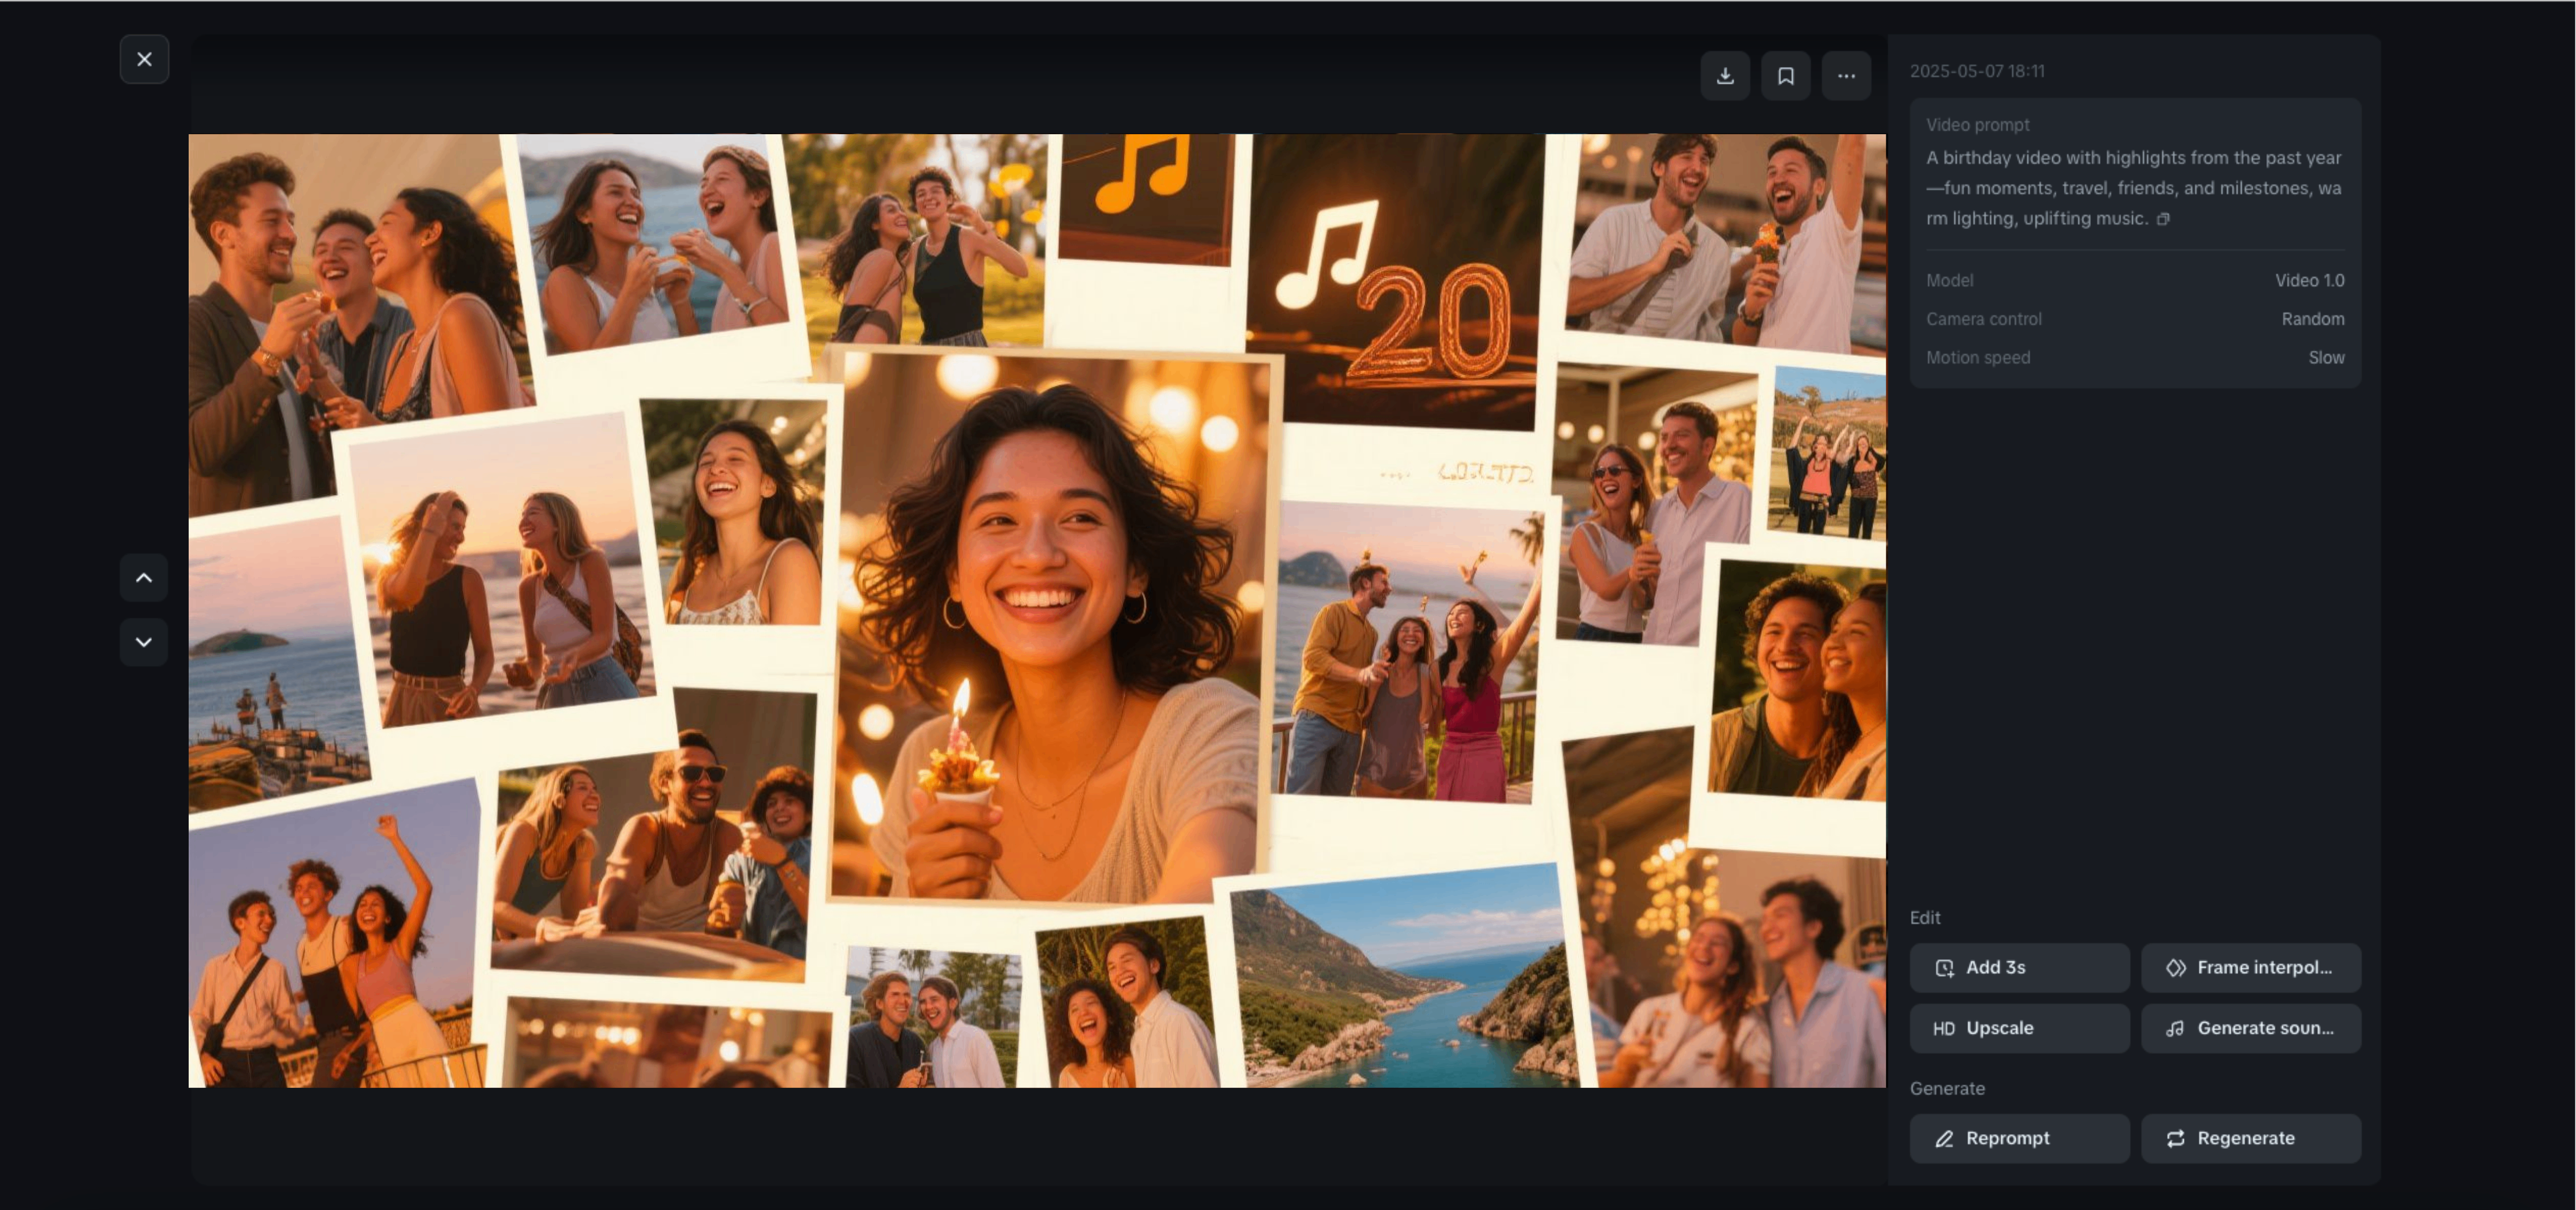Copy the video prompt text icon
Screen dimensions: 2576x1210
pos(2163,219)
